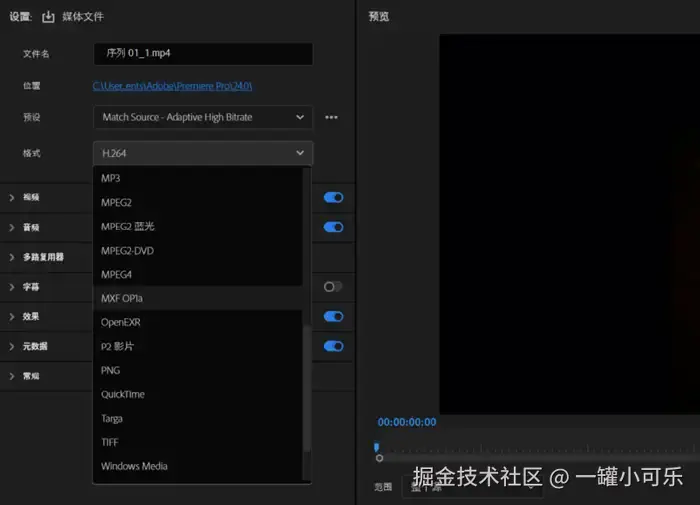700x505 pixels.
Task: Select MPEG2 蓝光 format
Action: click(198, 226)
